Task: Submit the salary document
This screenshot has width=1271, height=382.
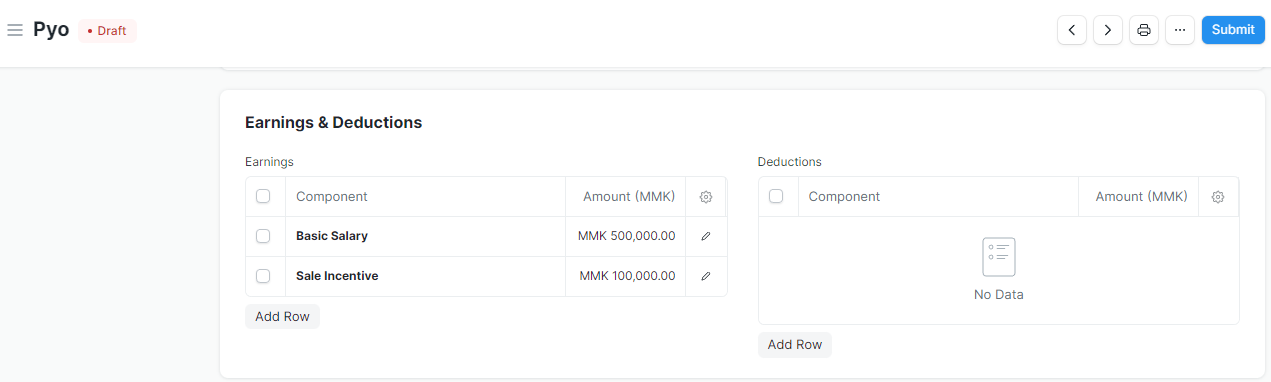Action: tap(1233, 30)
